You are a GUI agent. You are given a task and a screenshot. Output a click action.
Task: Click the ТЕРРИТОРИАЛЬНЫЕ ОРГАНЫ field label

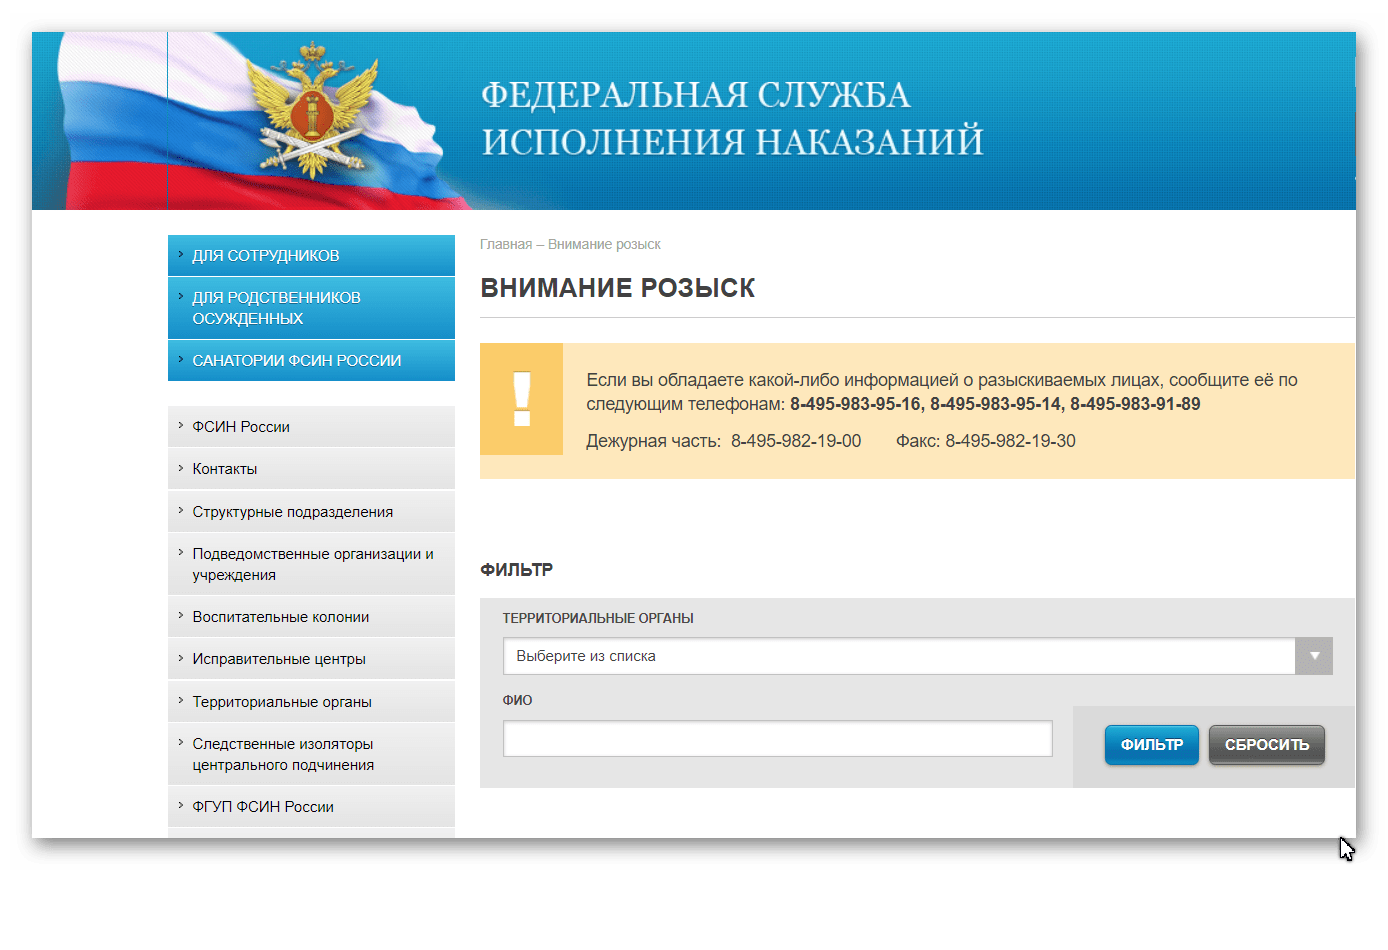coord(598,619)
